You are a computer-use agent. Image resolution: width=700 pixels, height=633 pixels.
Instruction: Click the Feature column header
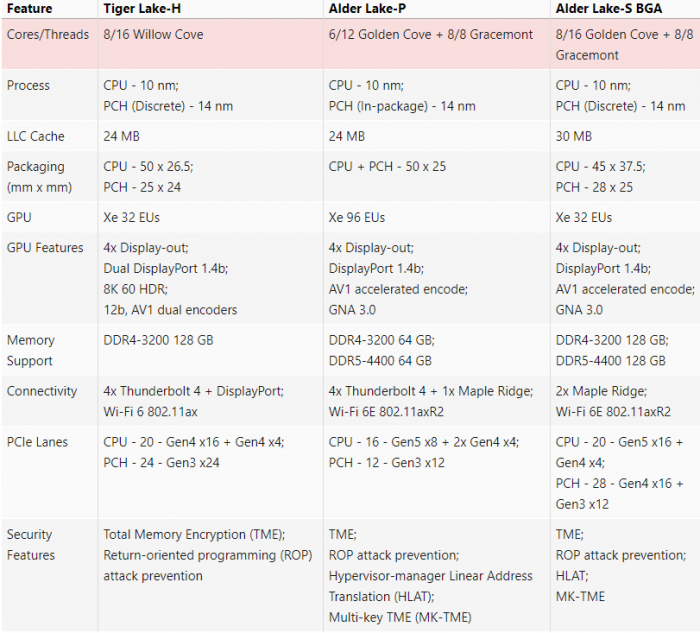[x=30, y=9]
